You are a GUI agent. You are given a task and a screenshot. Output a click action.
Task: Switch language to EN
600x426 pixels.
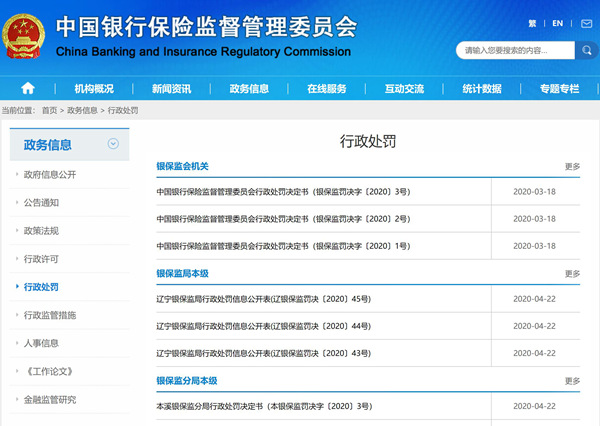coord(558,24)
